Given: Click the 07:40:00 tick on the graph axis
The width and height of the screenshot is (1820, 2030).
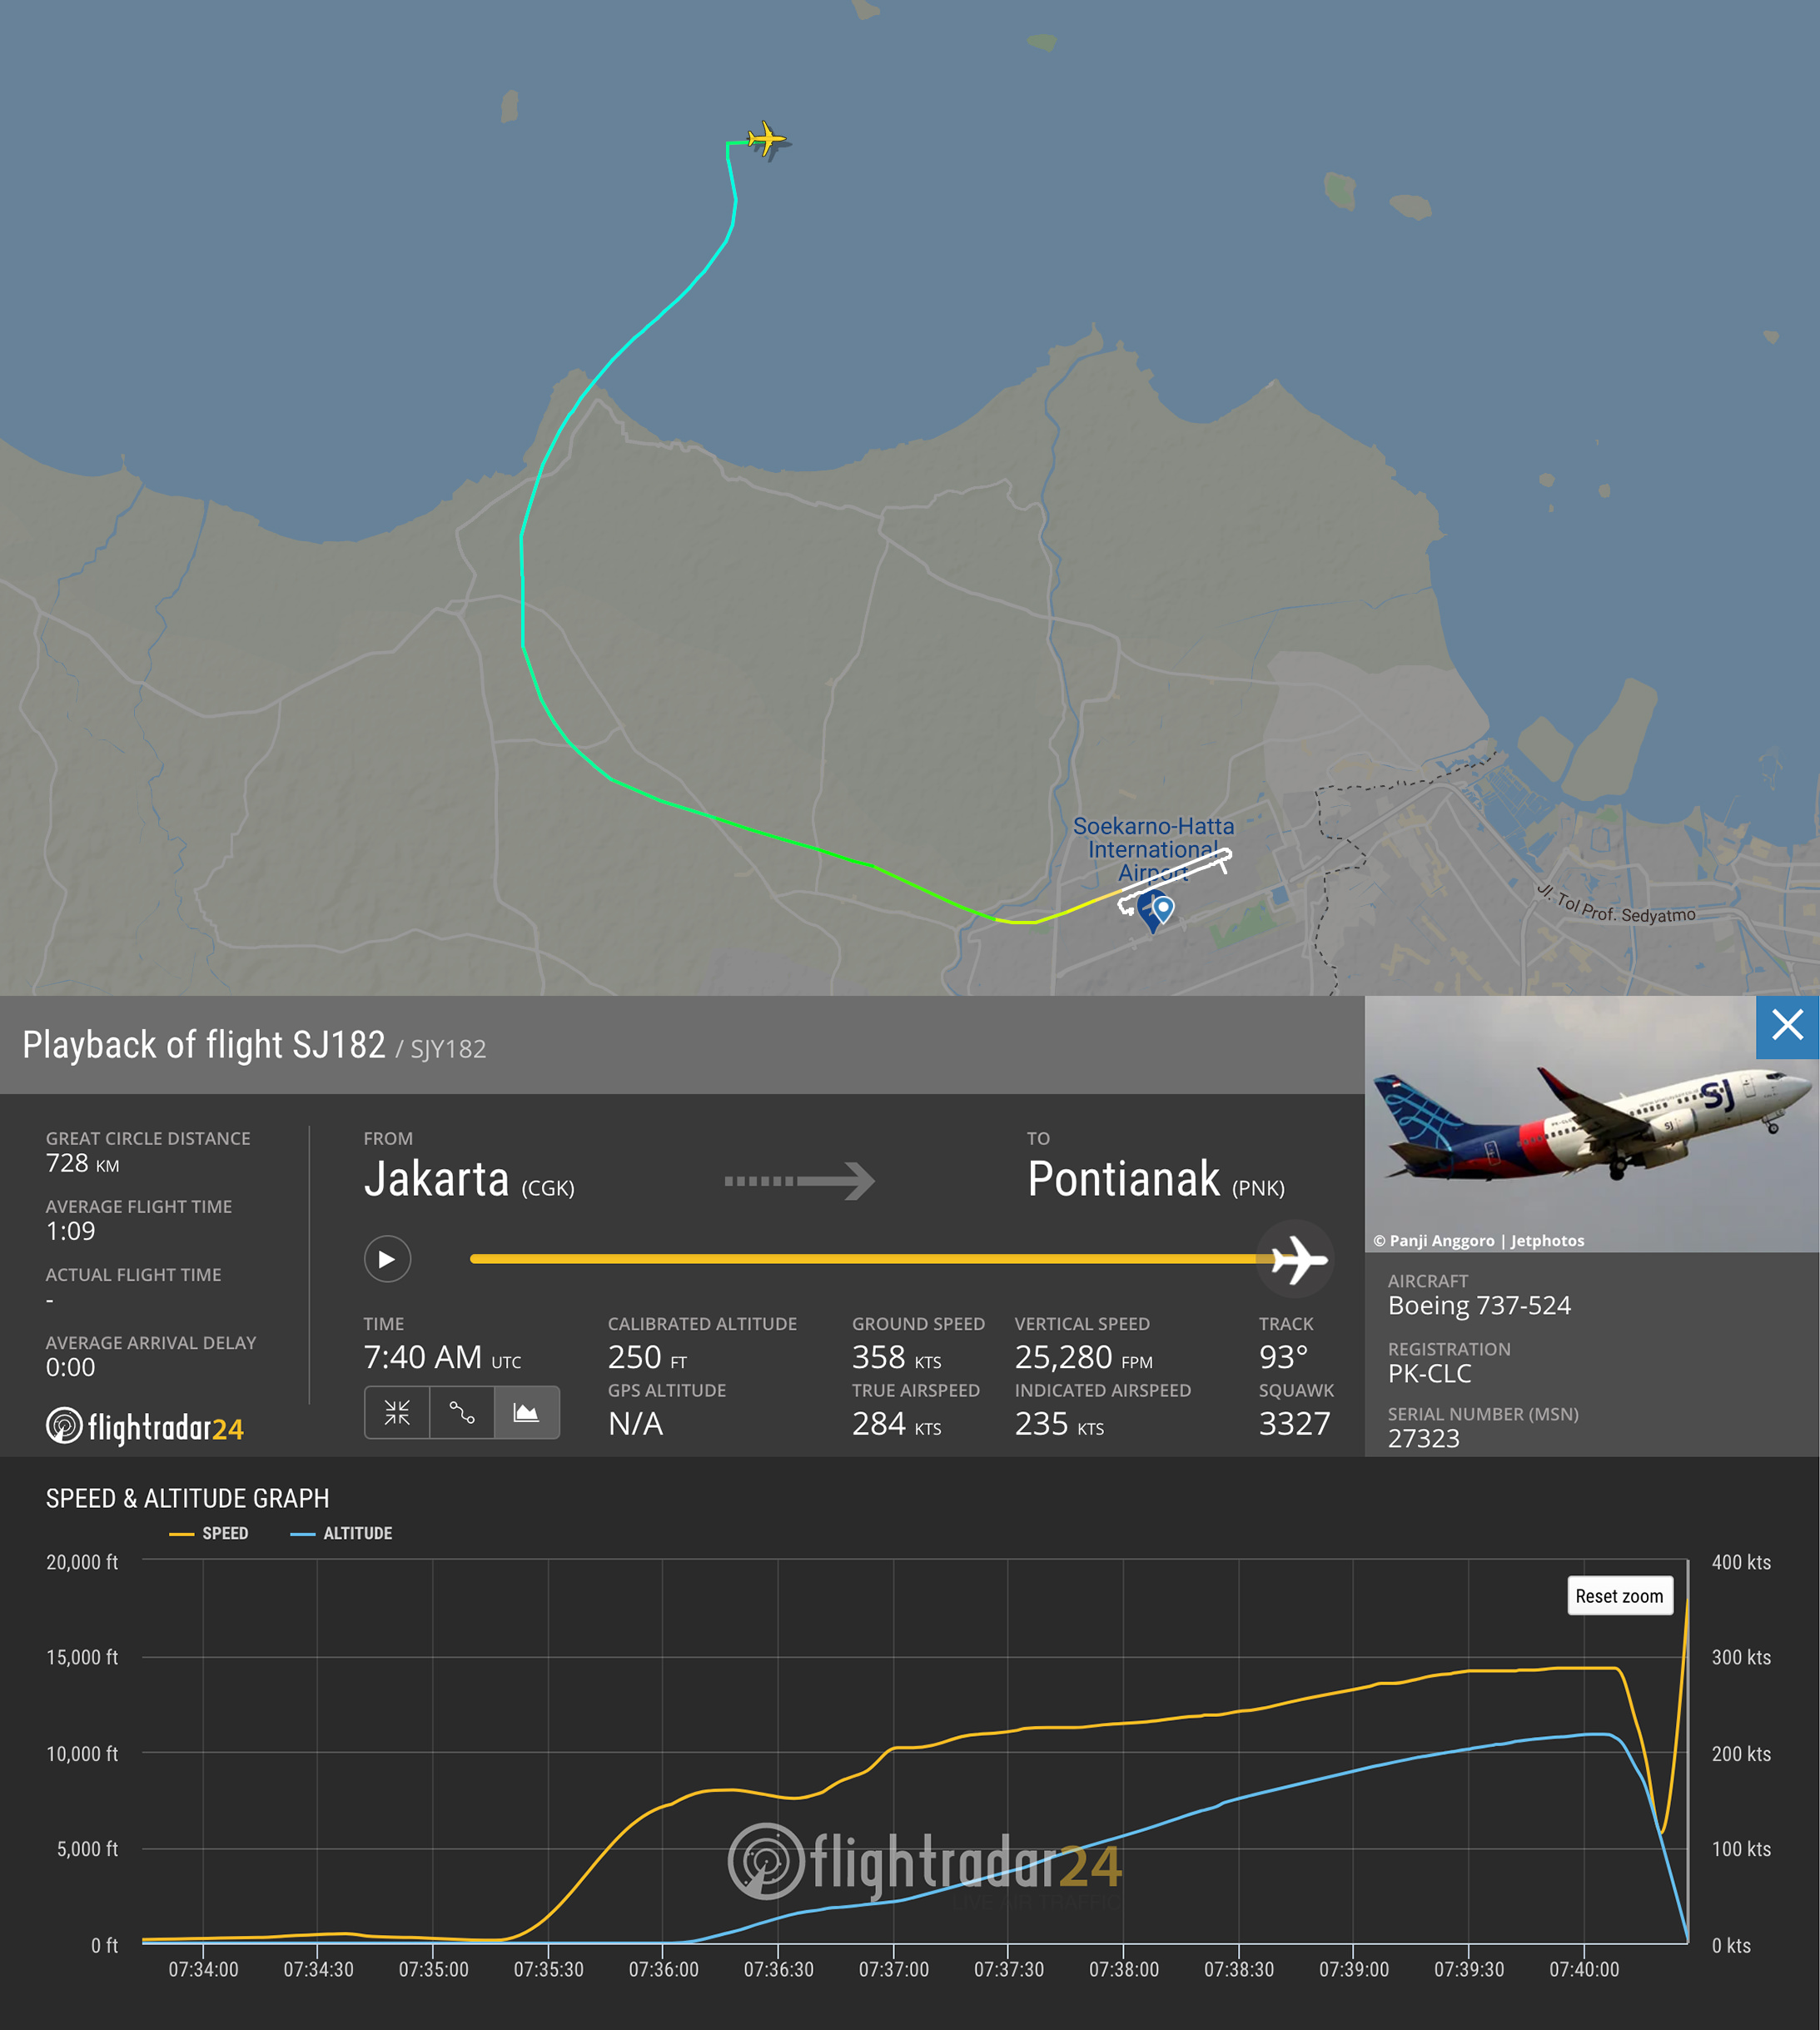Looking at the screenshot, I should (1584, 1969).
